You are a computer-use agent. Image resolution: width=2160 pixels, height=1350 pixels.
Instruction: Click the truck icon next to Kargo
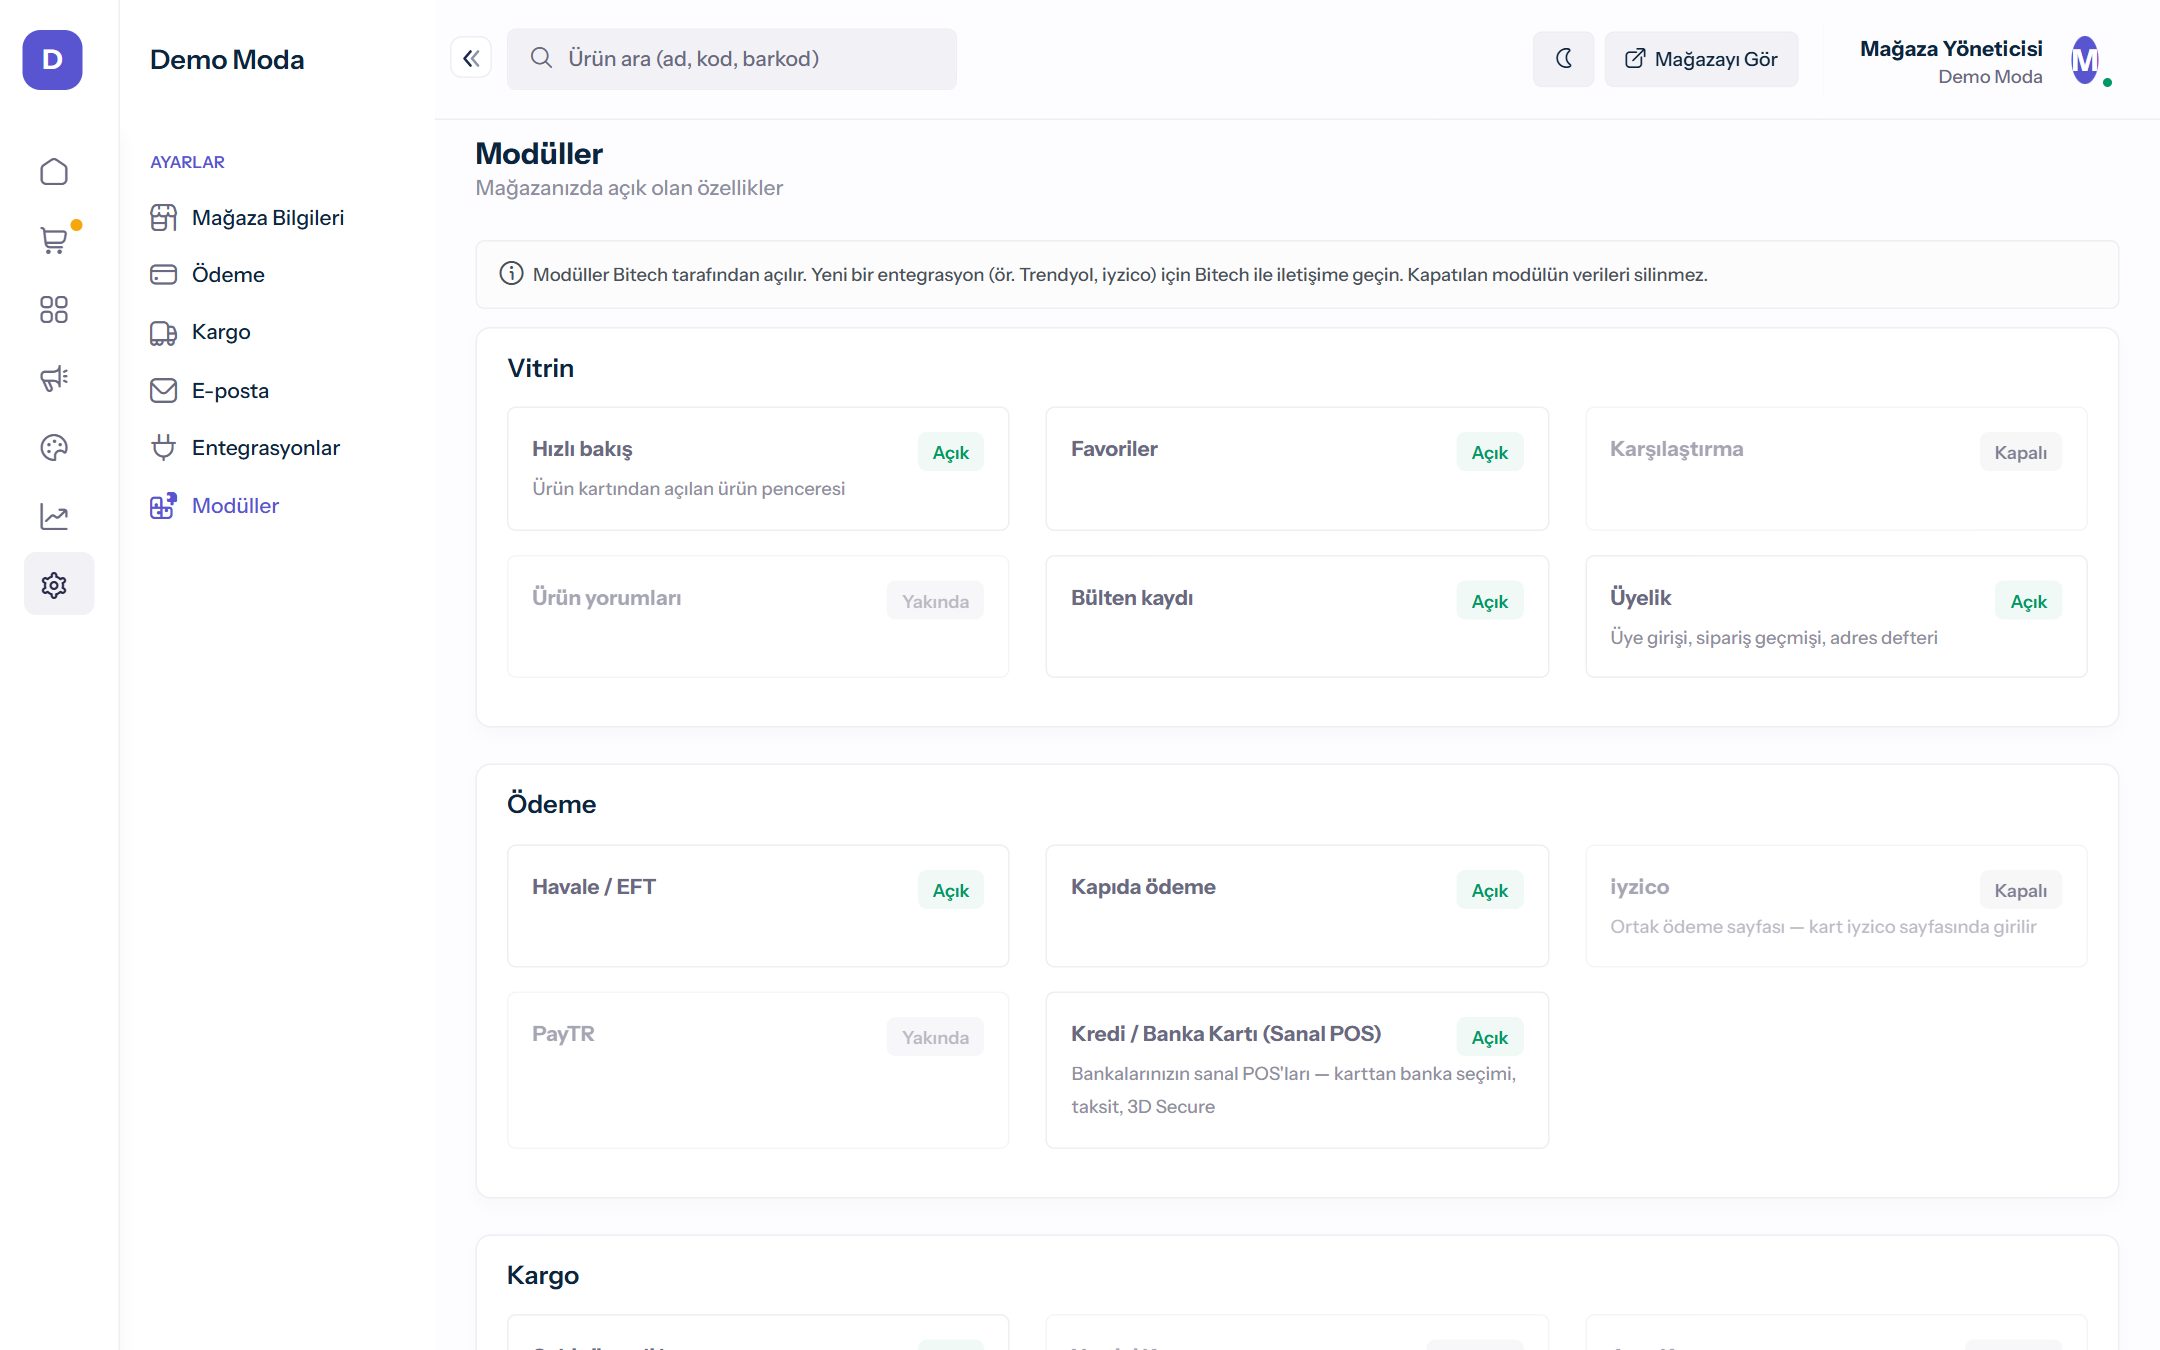pyautogui.click(x=163, y=332)
